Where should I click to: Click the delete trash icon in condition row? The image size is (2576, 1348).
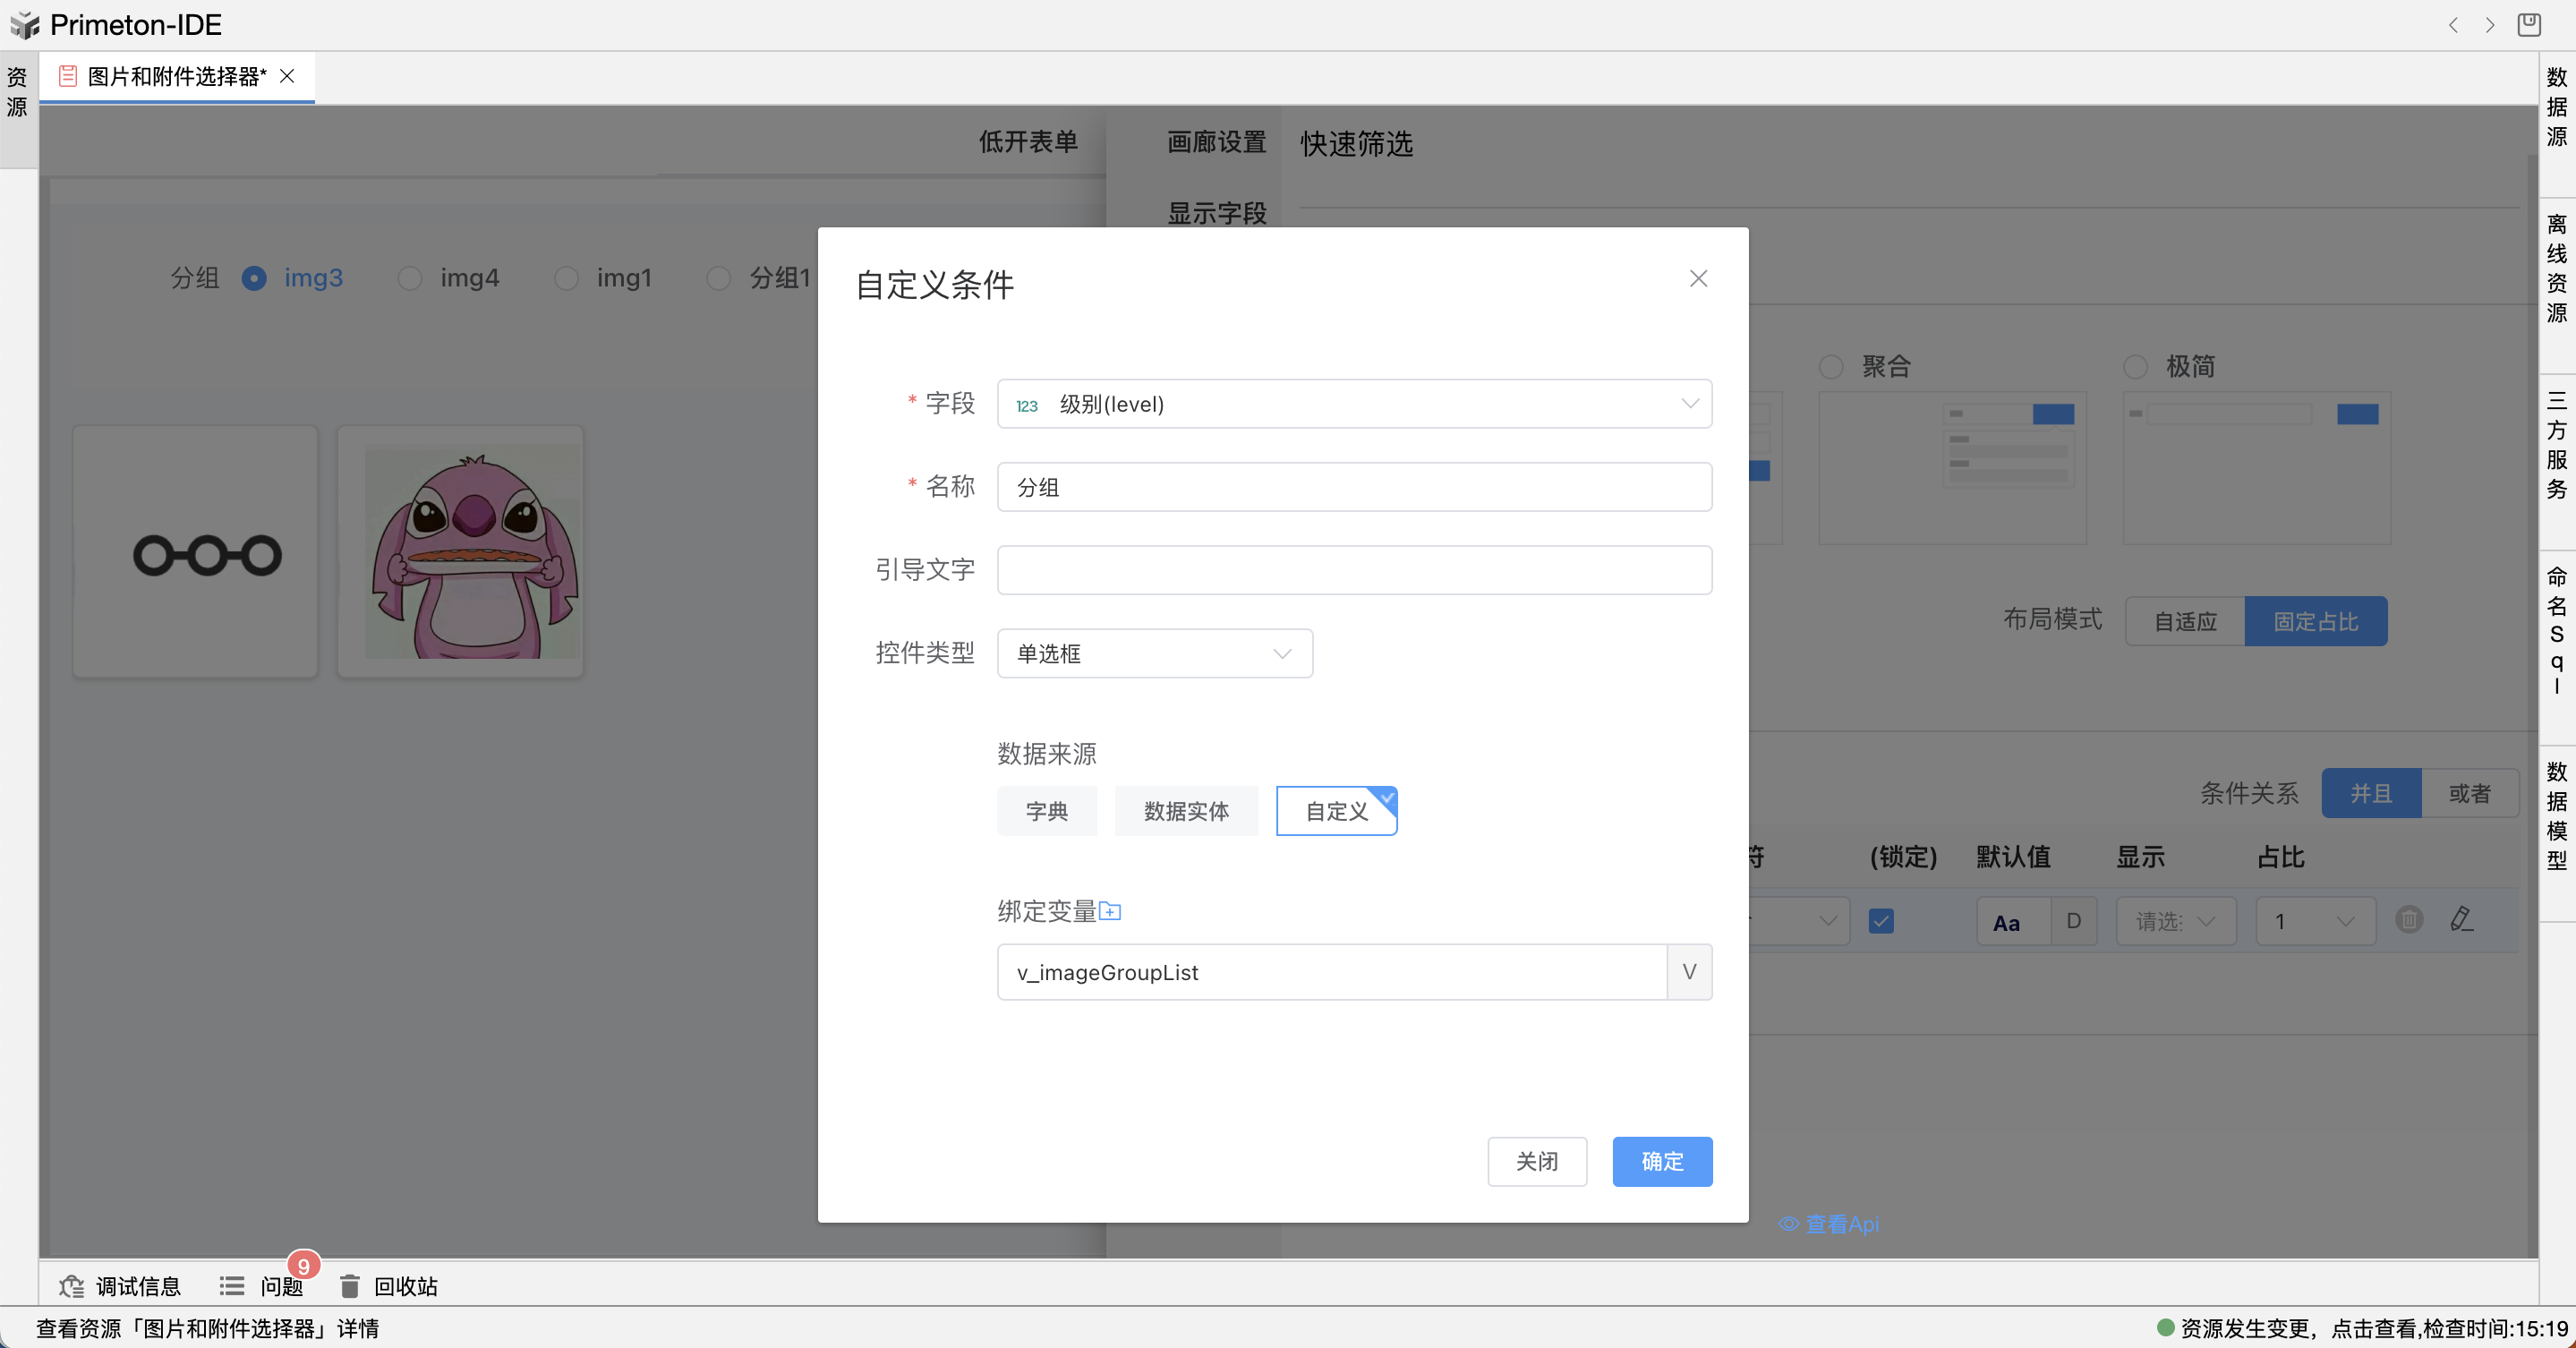[2409, 920]
